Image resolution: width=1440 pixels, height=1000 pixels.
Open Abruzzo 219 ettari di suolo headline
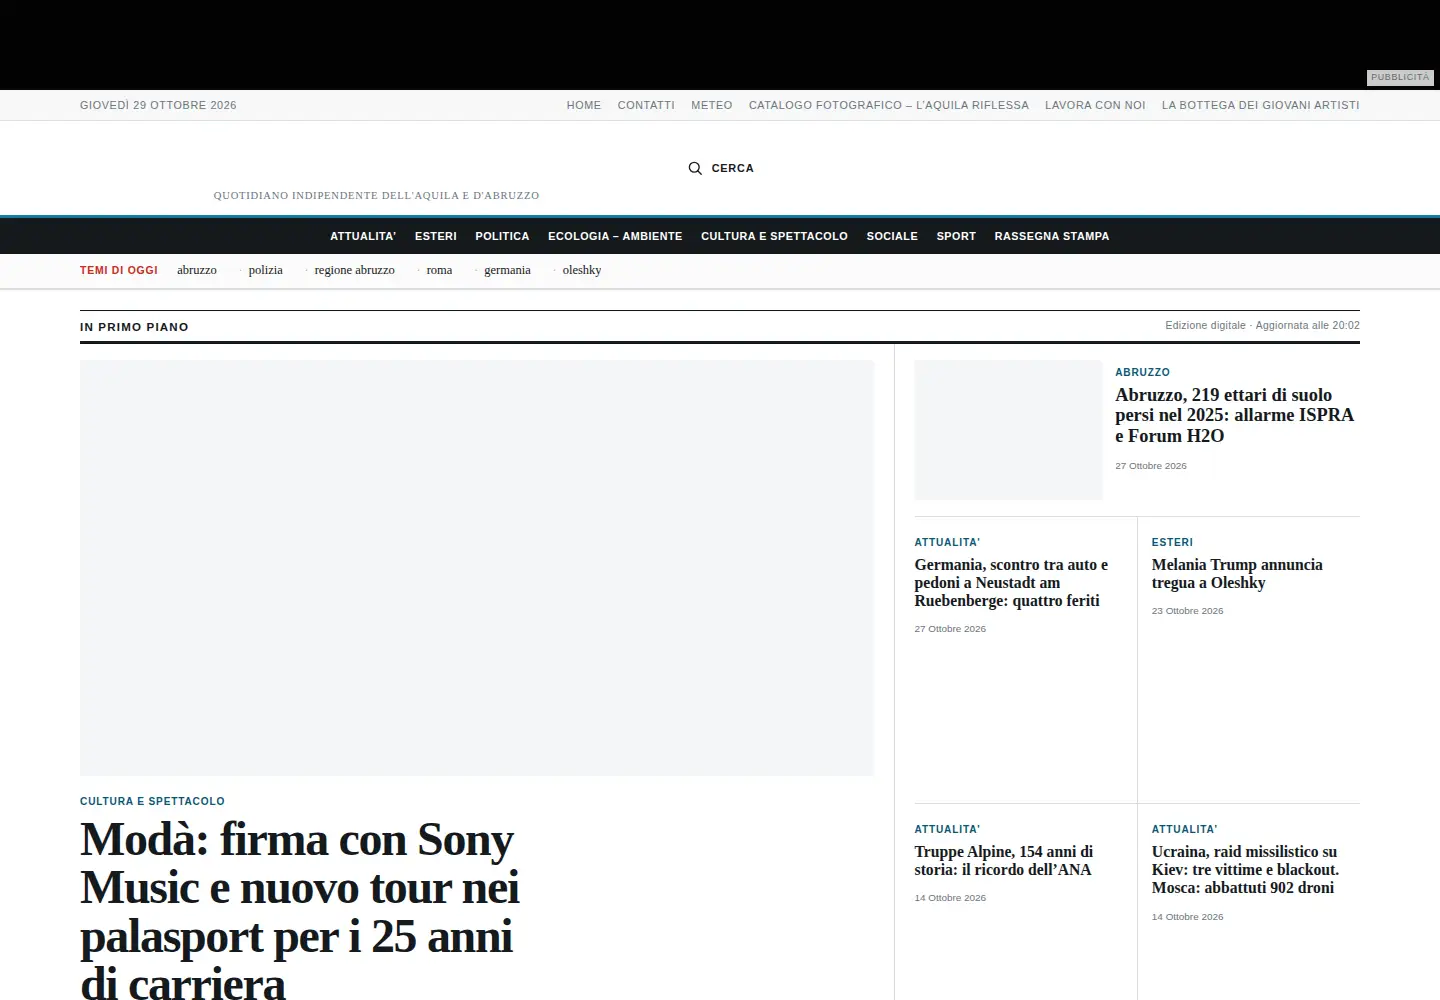(1235, 415)
